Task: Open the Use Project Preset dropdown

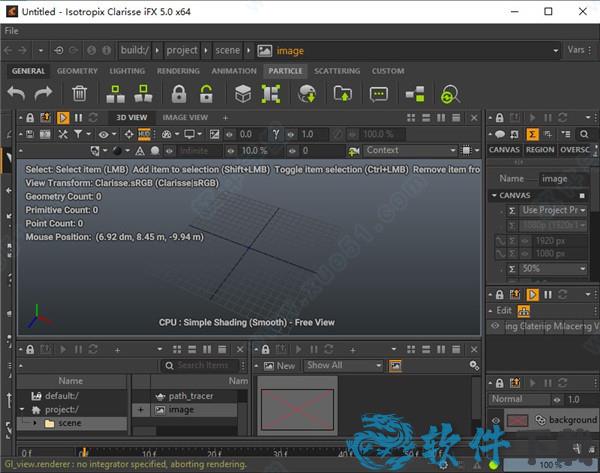Action: coord(553,210)
